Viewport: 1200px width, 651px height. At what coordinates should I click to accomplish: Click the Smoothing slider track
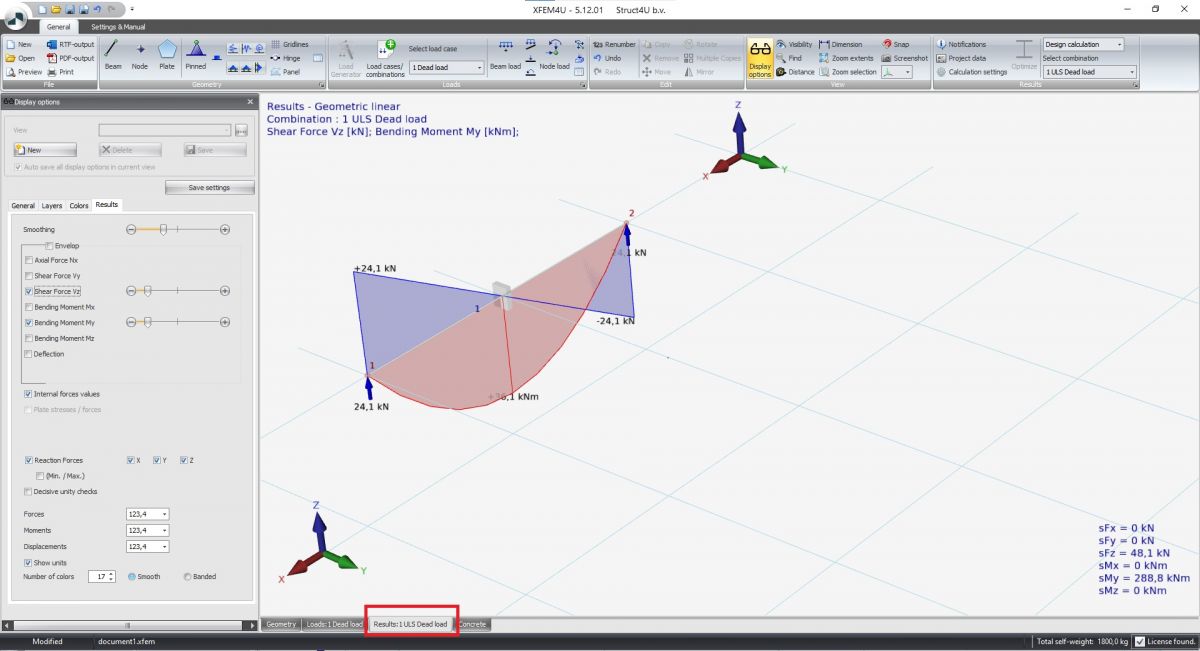click(x=177, y=230)
